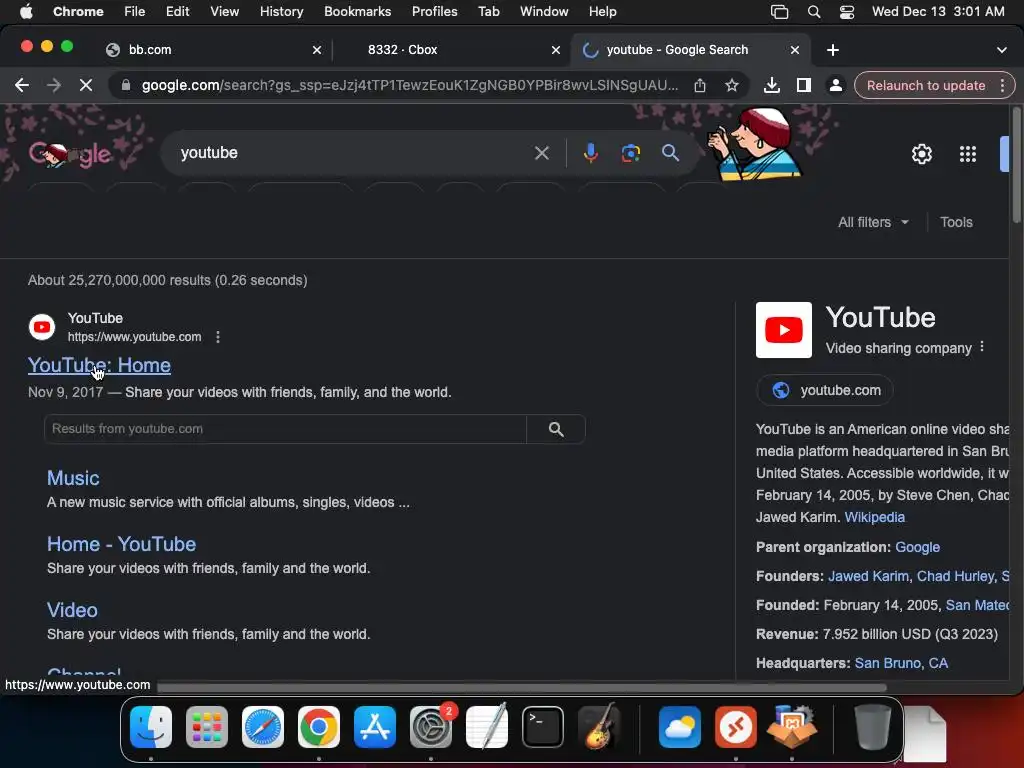Open the View menu
The height and width of the screenshot is (768, 1024).
224,12
